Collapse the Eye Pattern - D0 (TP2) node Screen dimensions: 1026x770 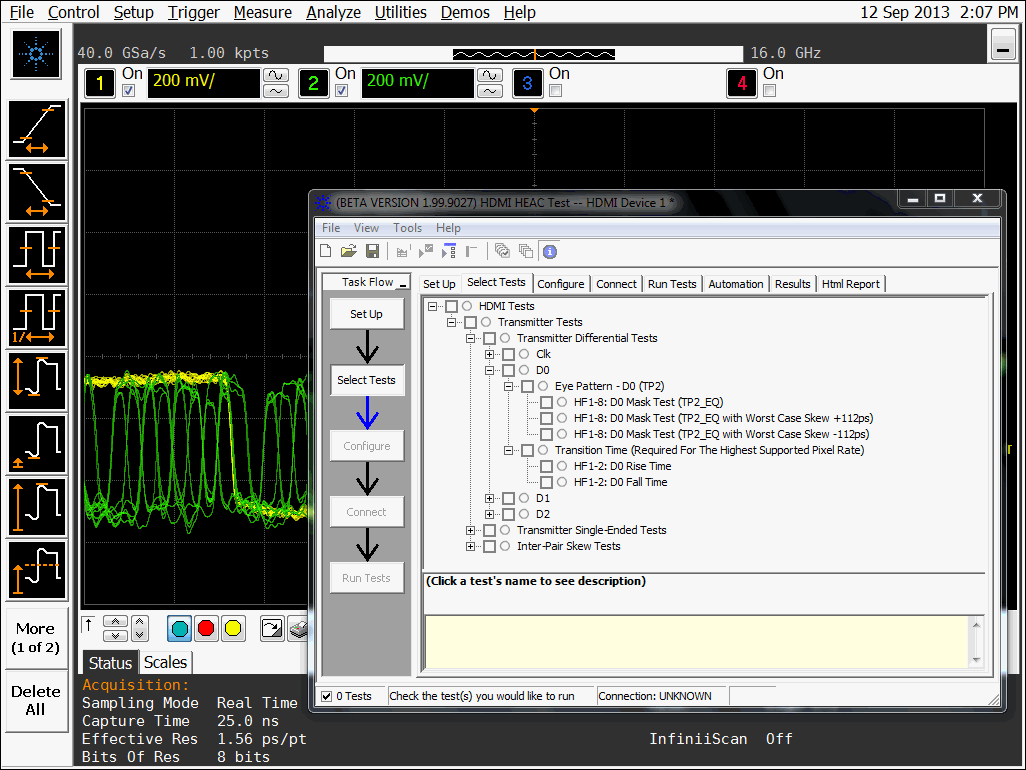click(509, 386)
